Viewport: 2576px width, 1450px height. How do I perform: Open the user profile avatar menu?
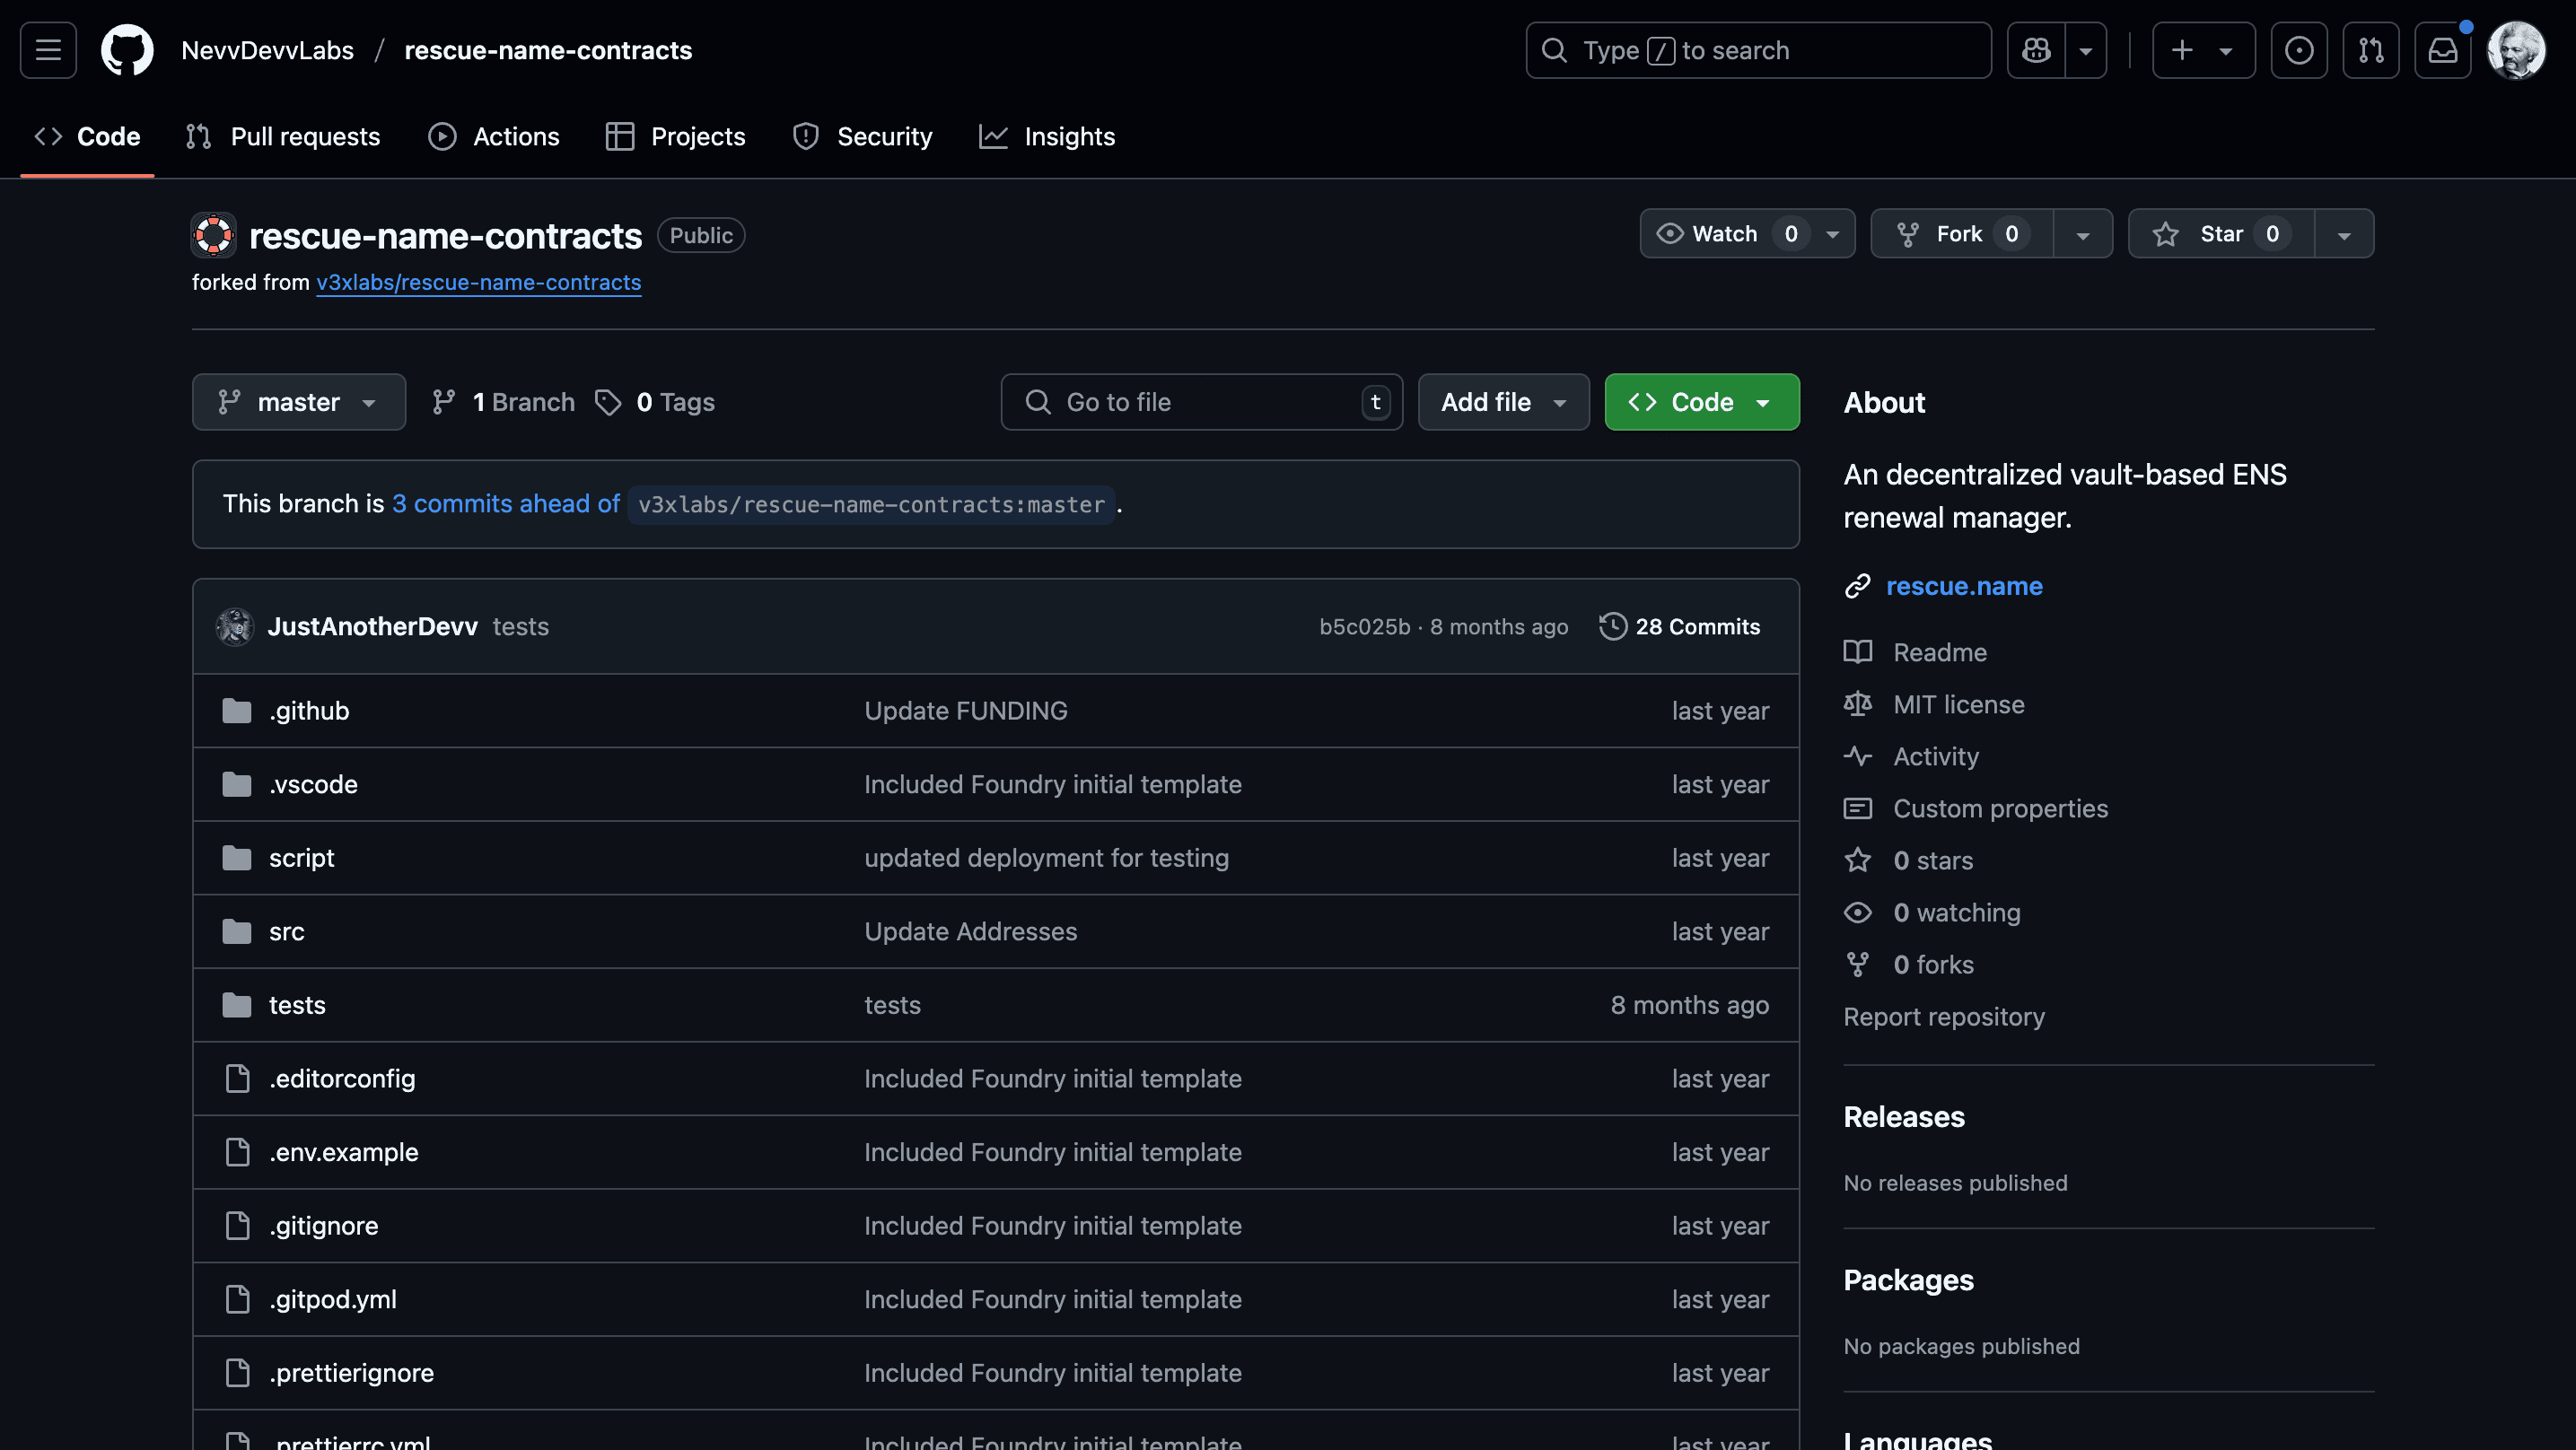click(2516, 50)
